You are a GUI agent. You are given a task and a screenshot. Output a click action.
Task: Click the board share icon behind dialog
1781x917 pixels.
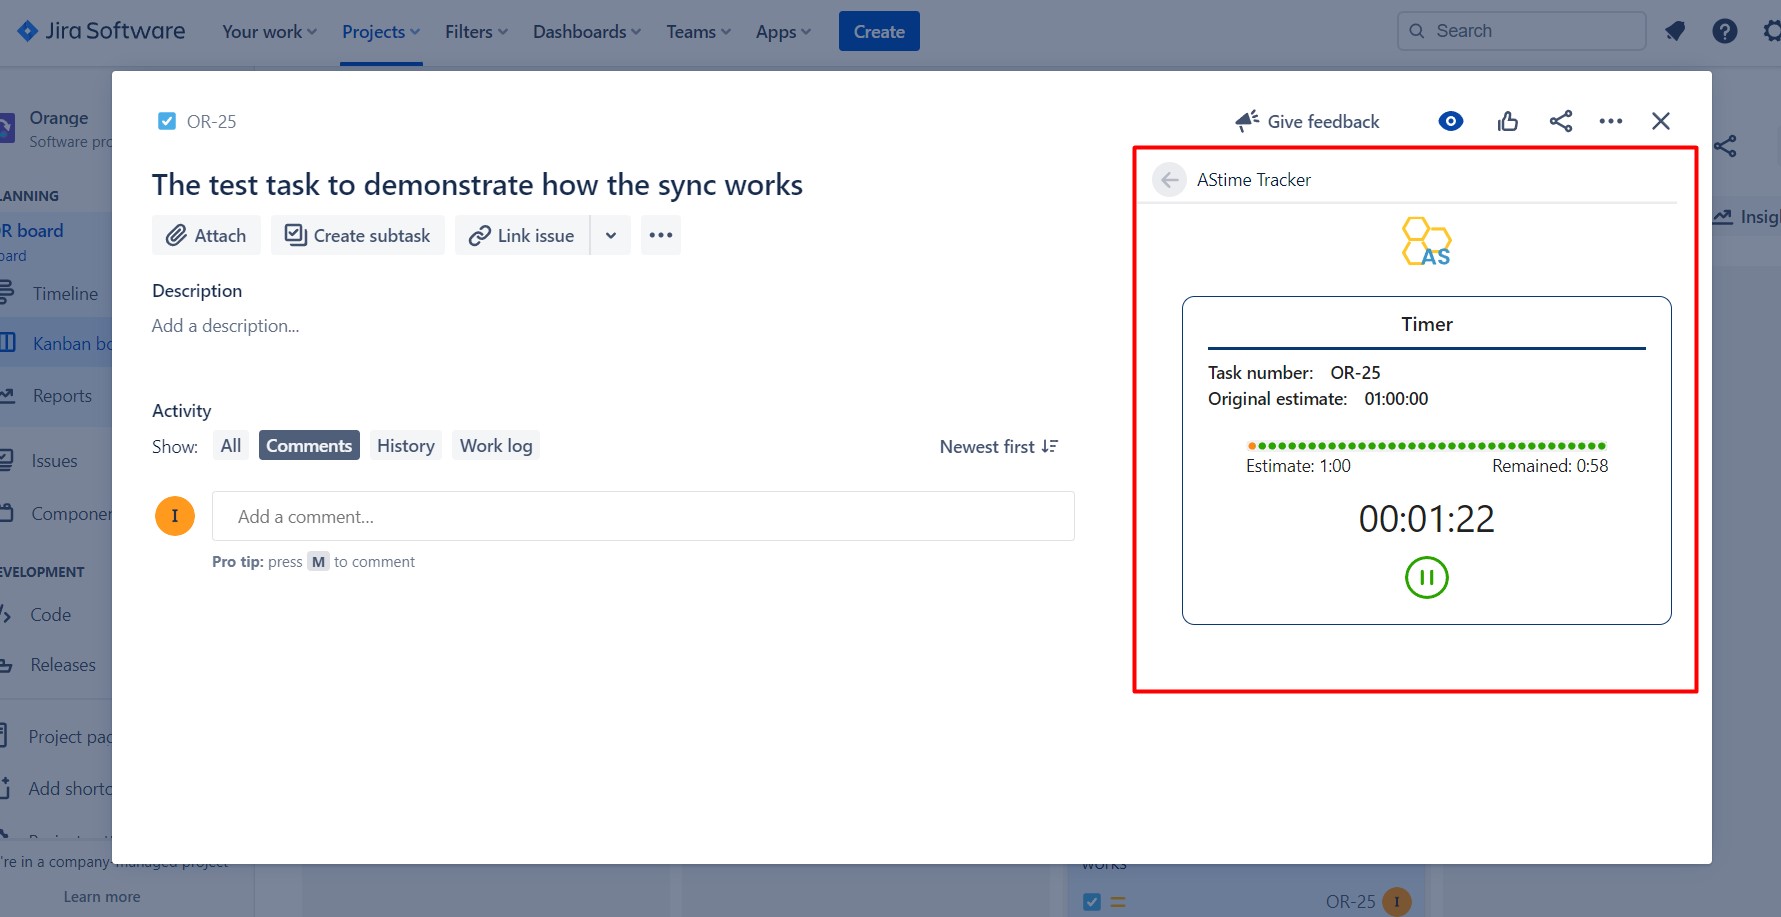pyautogui.click(x=1725, y=146)
